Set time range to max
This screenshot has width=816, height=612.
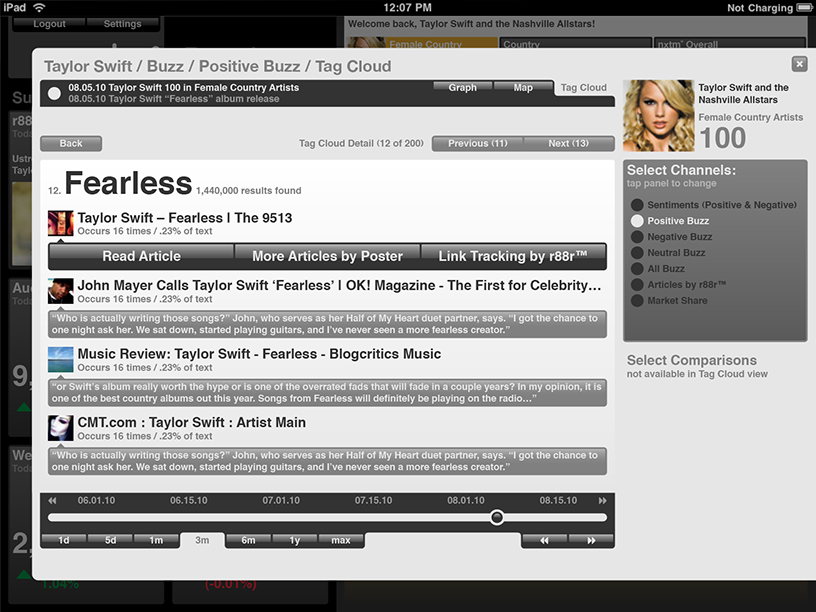coord(341,540)
